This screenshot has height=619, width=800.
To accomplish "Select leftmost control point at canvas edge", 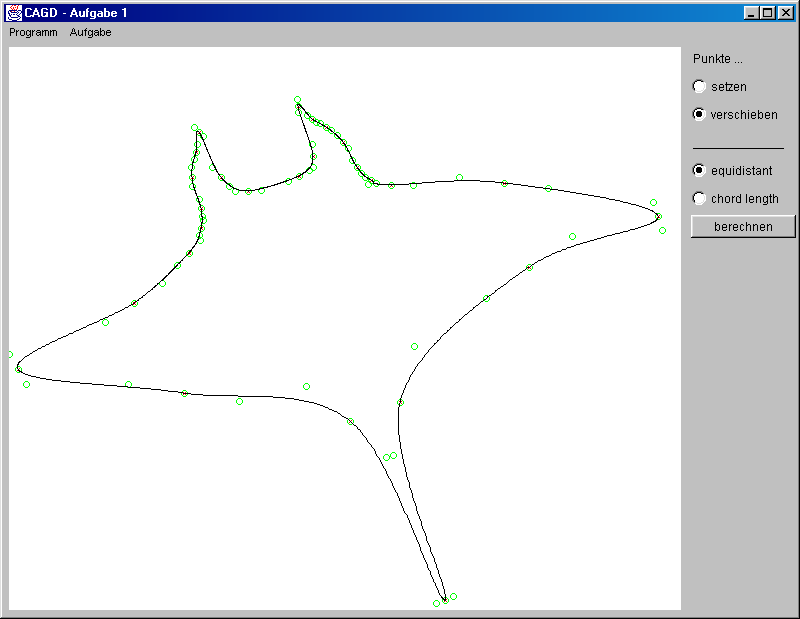I will click(x=10, y=355).
